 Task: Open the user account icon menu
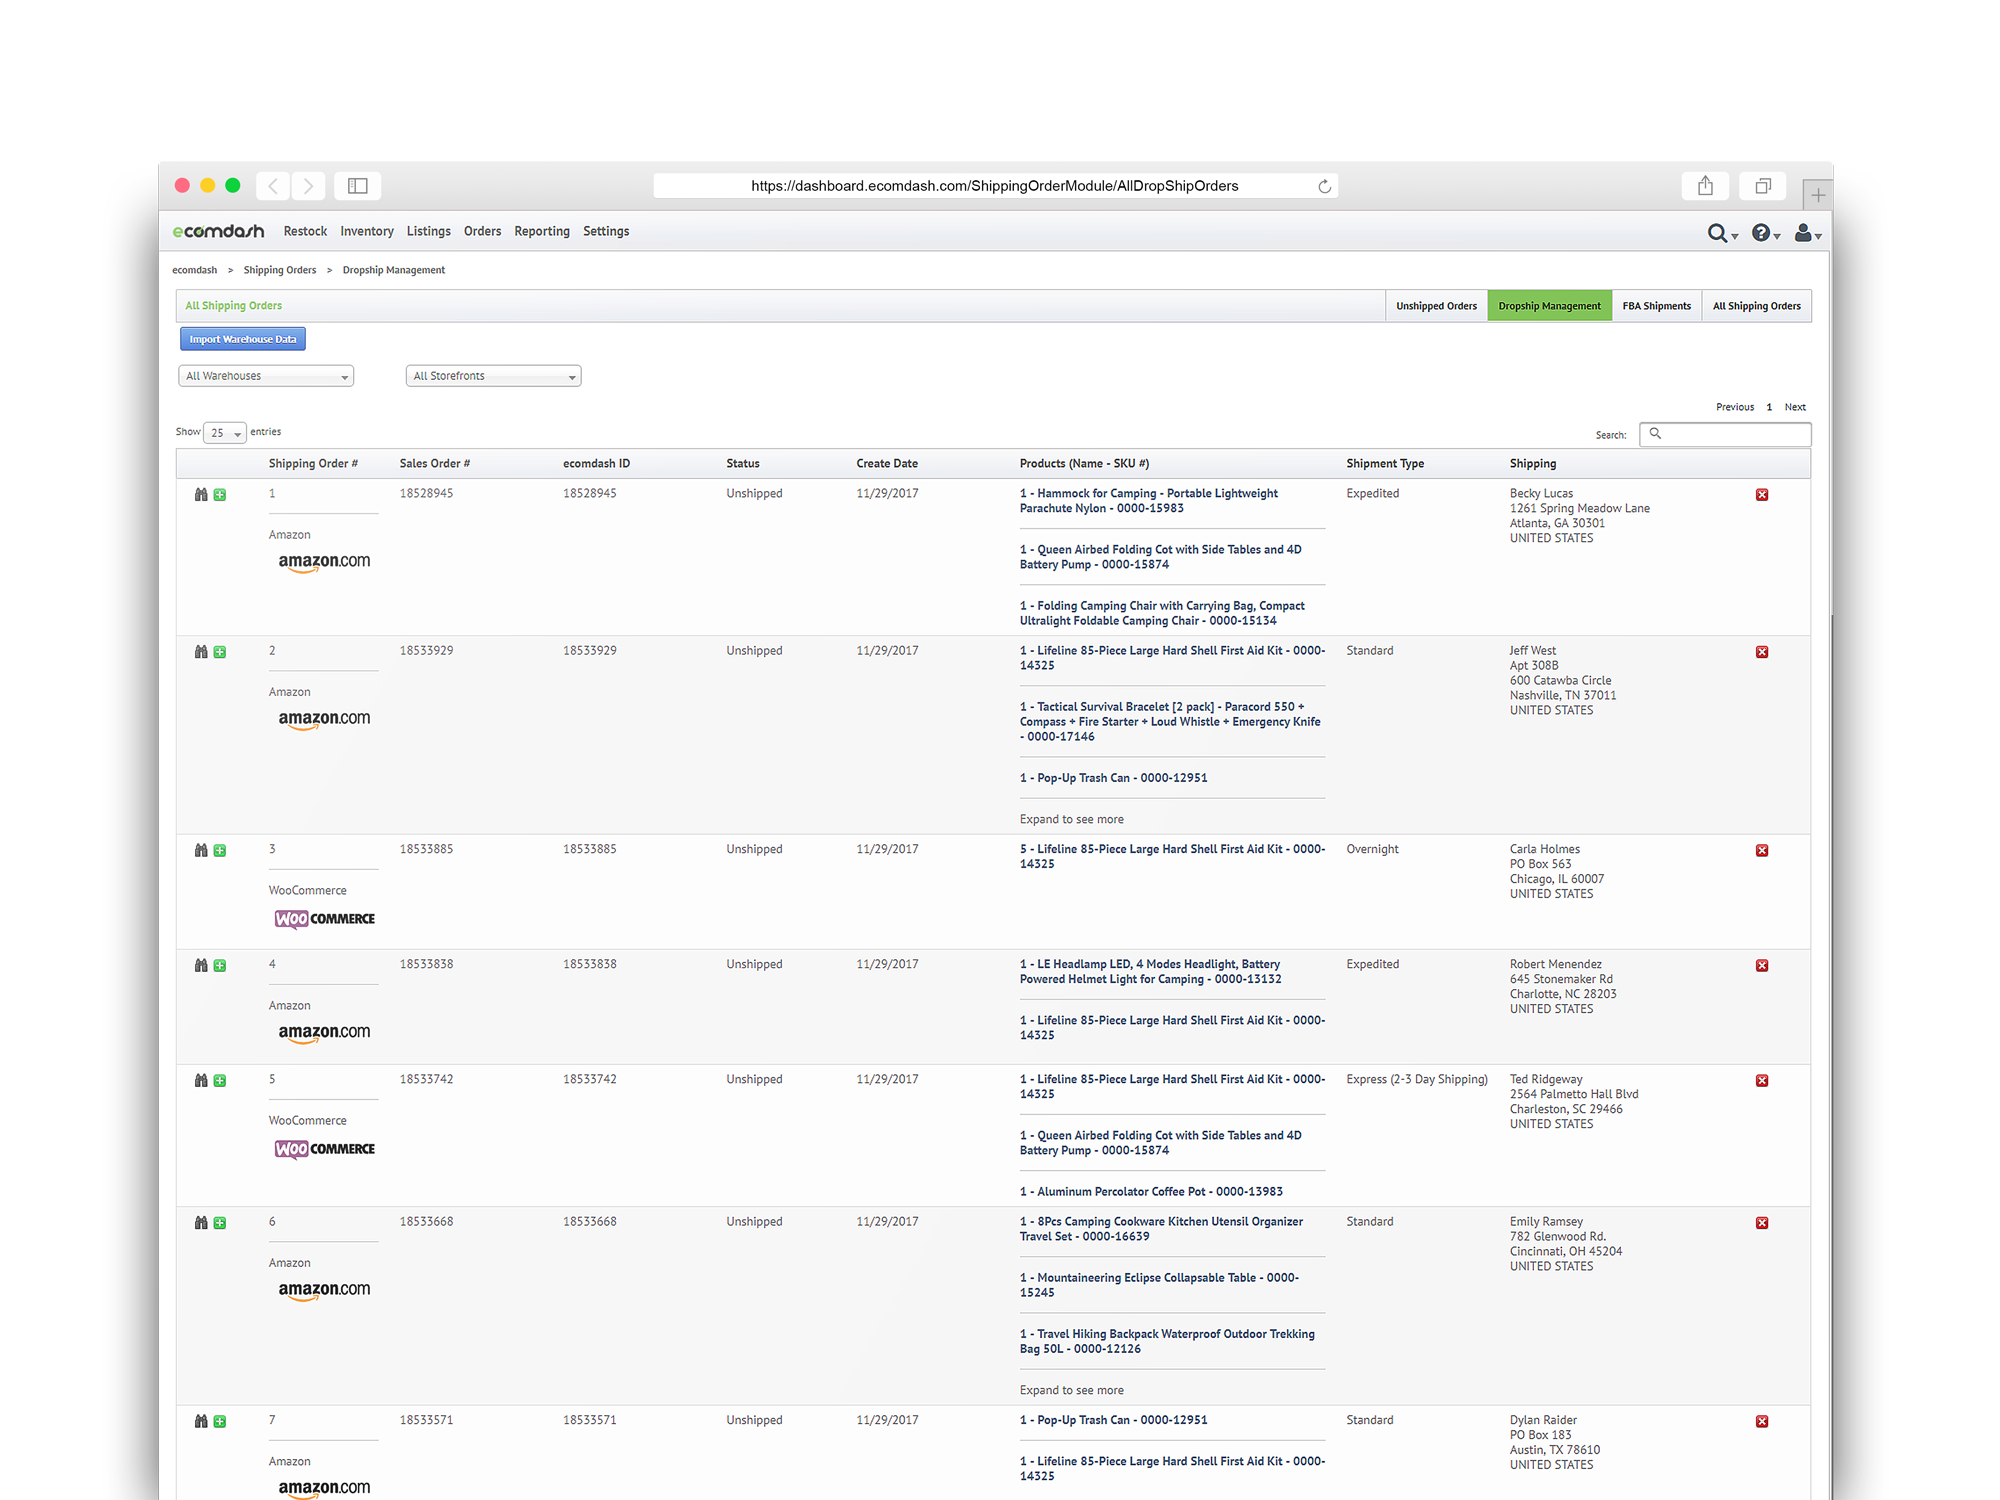pos(1807,233)
